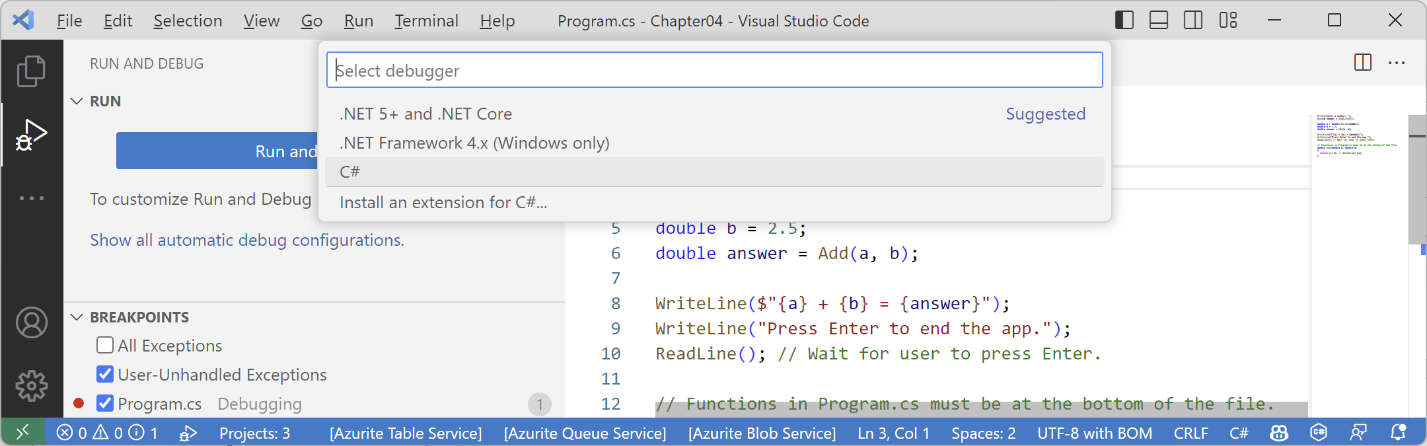
Task: Open Customize Layout icon
Action: tap(1227, 20)
